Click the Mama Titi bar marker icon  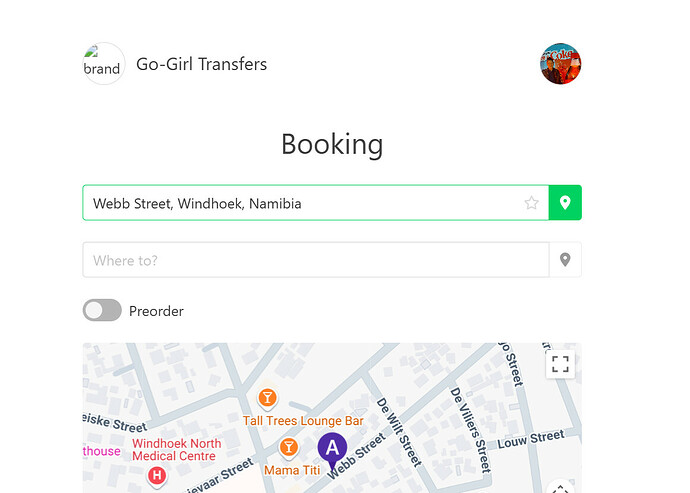click(x=289, y=448)
